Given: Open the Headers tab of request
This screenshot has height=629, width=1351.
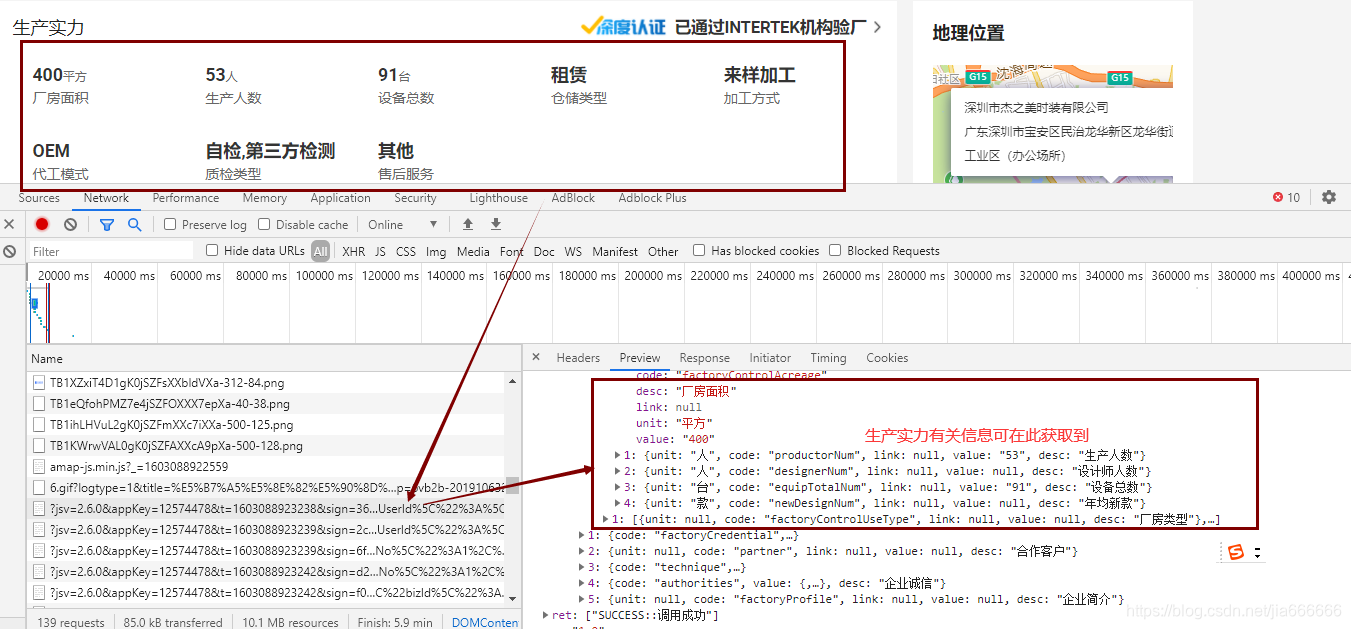Looking at the screenshot, I should point(578,358).
